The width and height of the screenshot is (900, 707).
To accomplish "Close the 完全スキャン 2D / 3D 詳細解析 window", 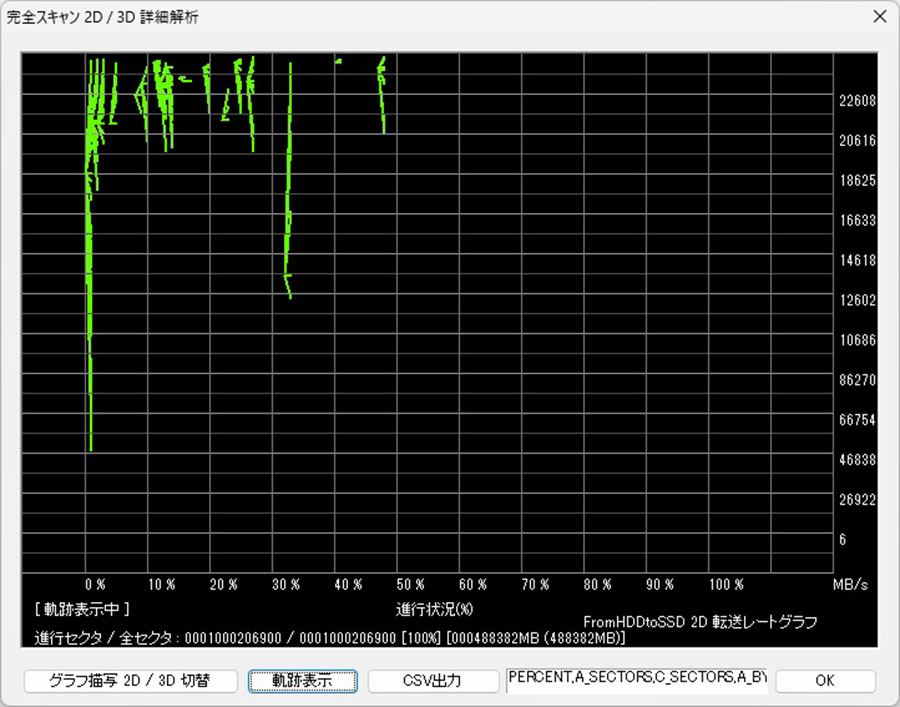I will pyautogui.click(x=879, y=16).
